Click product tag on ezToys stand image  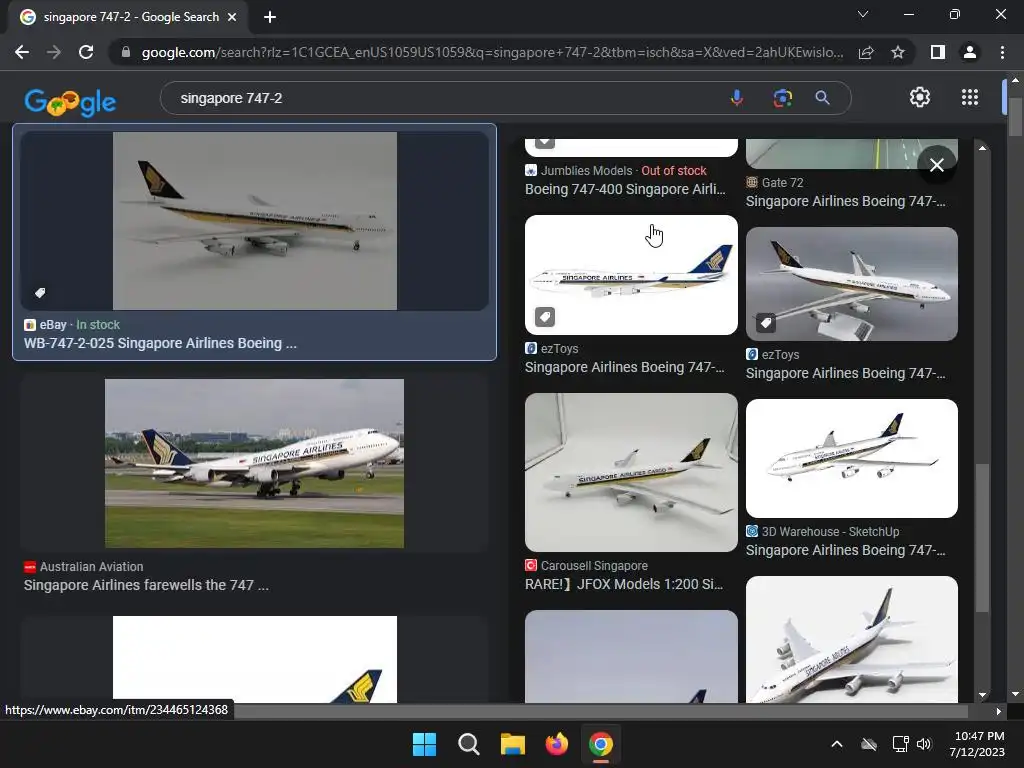coord(765,323)
